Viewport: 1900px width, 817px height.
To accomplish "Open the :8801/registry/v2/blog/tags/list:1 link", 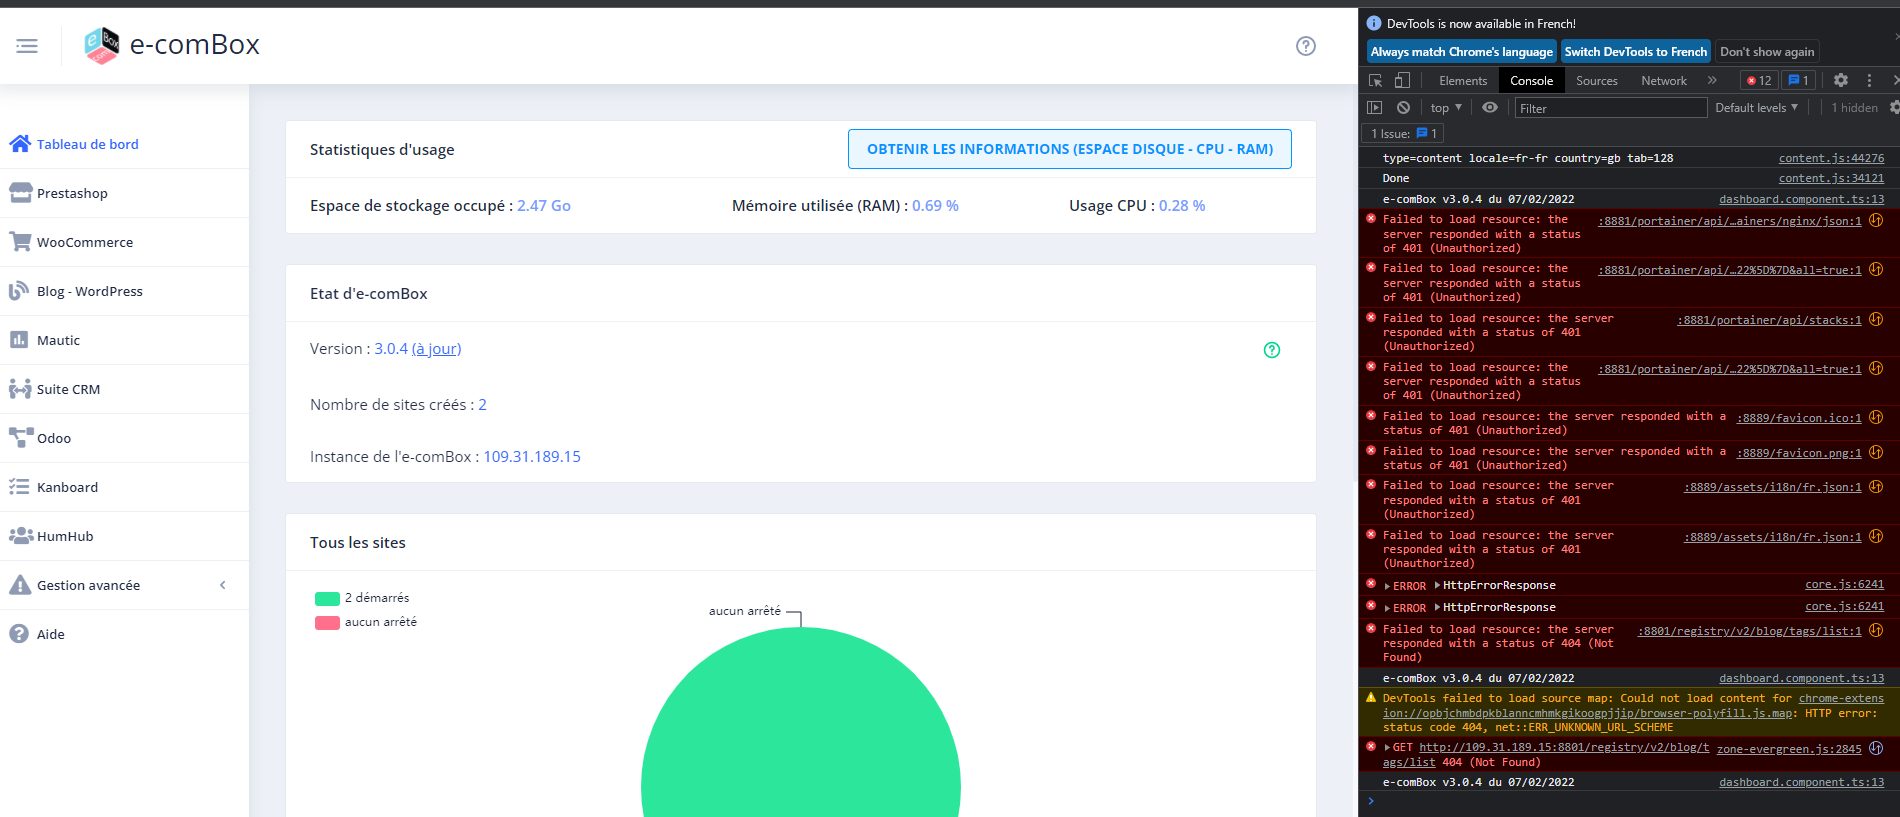I will pyautogui.click(x=1749, y=632).
